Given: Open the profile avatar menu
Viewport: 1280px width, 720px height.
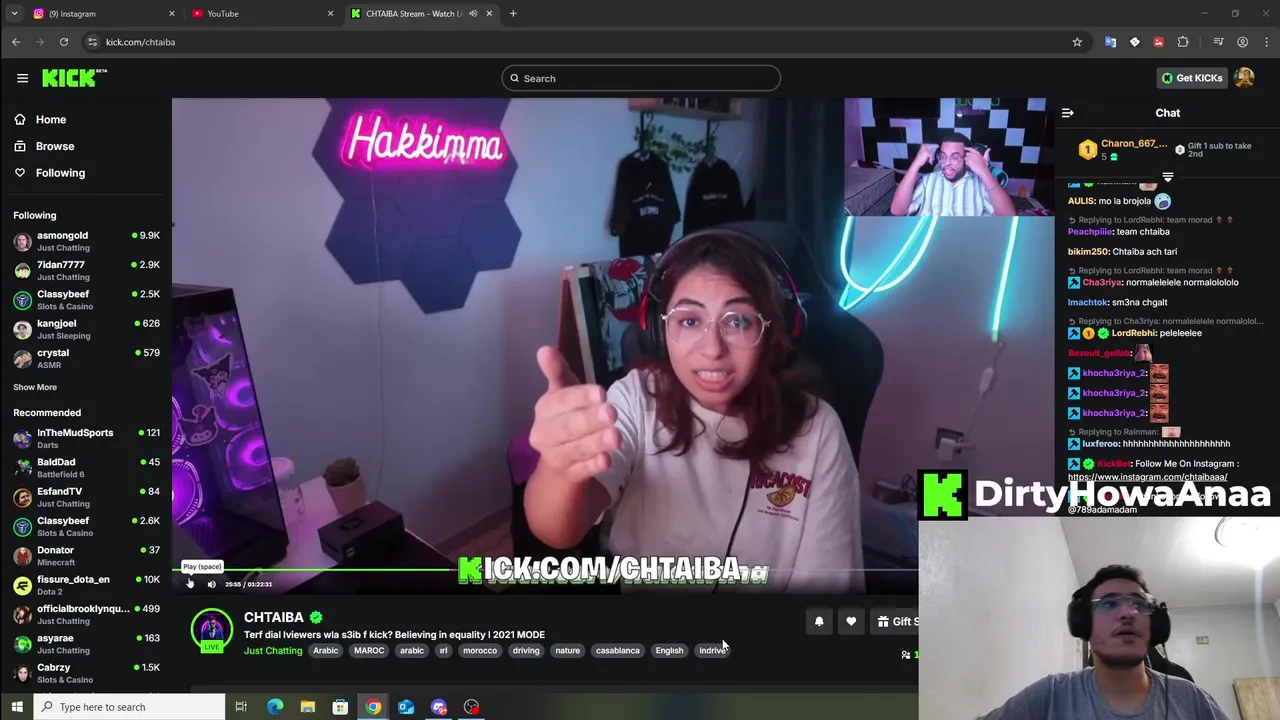Looking at the screenshot, I should click(x=1244, y=78).
